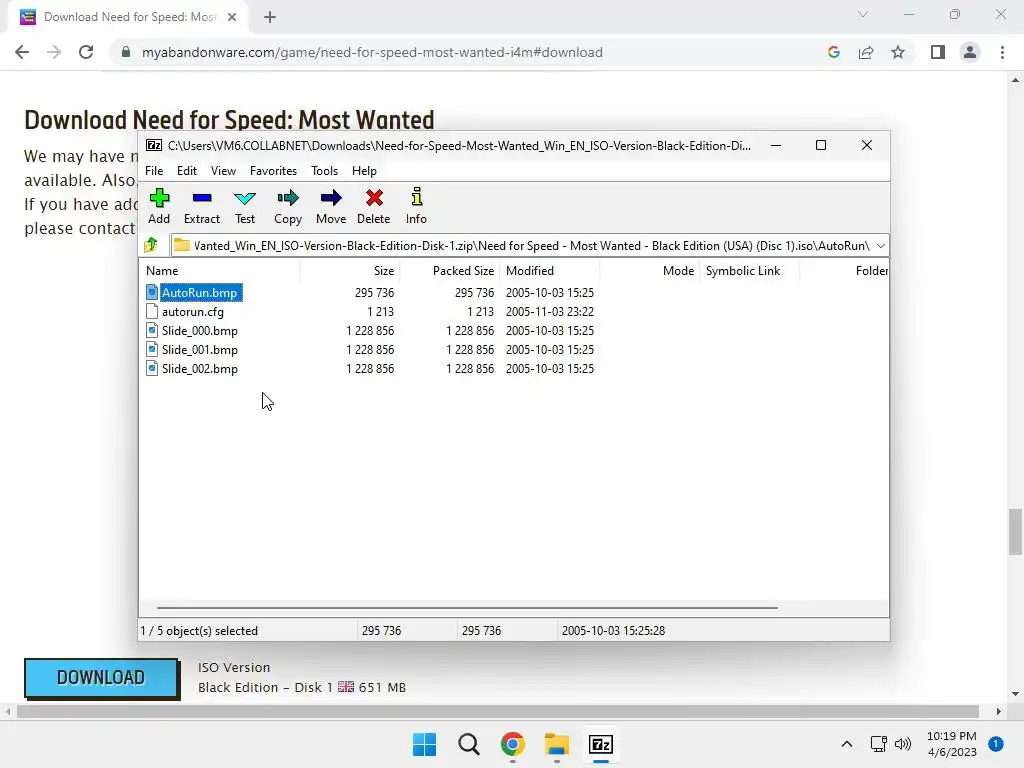Image resolution: width=1024 pixels, height=768 pixels.
Task: Click the AutoRun.bmp file icon
Action: pyautogui.click(x=152, y=292)
